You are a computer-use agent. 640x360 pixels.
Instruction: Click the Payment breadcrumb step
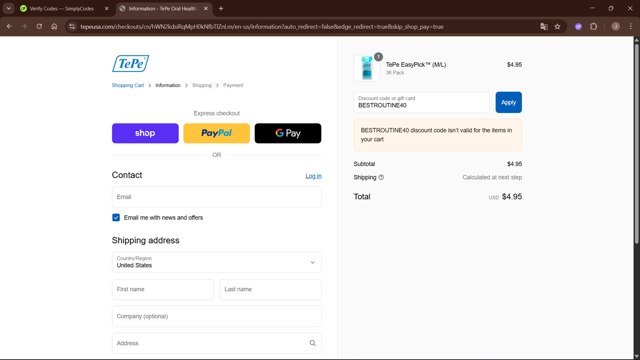point(233,85)
